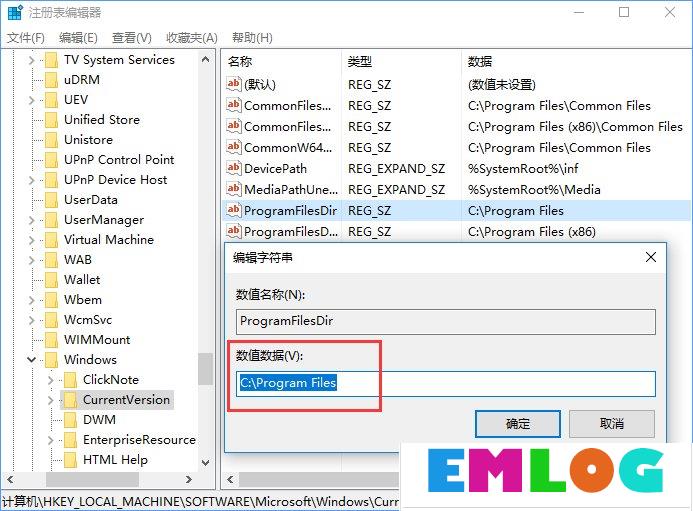Viewport: 693px width, 511px height.
Task: Click the string icon of DevicePath value
Action: 233,168
